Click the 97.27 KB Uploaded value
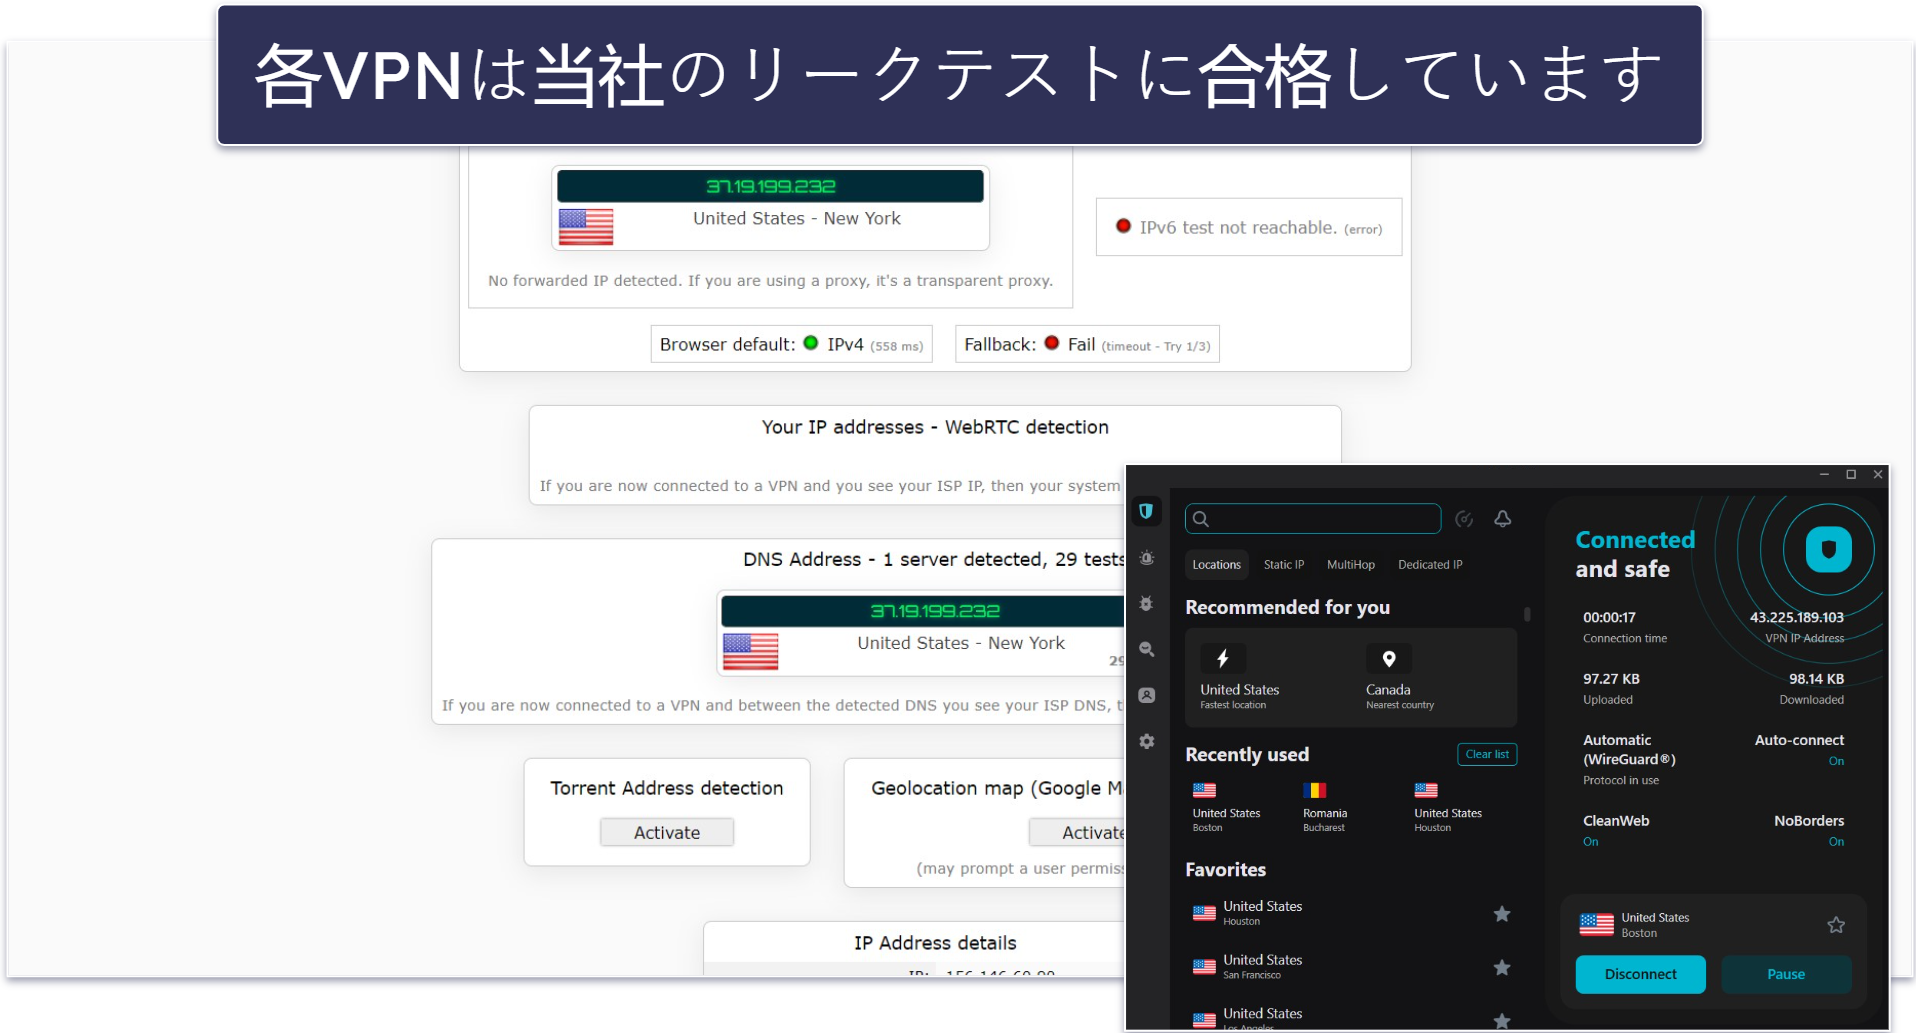1916x1033 pixels. click(1611, 678)
